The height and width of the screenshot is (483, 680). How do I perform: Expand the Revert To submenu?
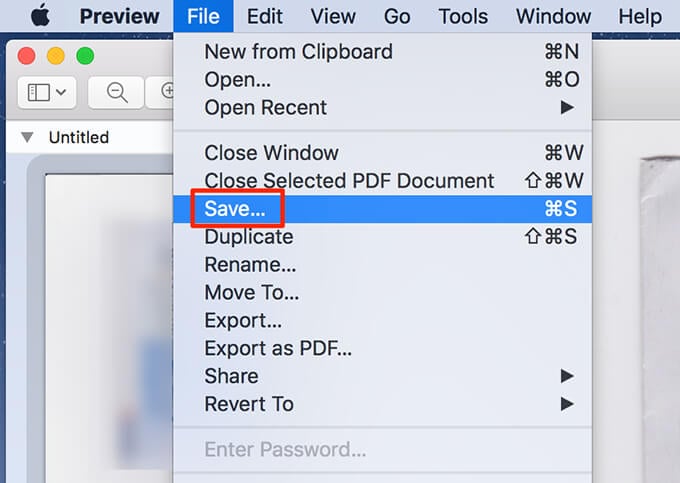[382, 404]
